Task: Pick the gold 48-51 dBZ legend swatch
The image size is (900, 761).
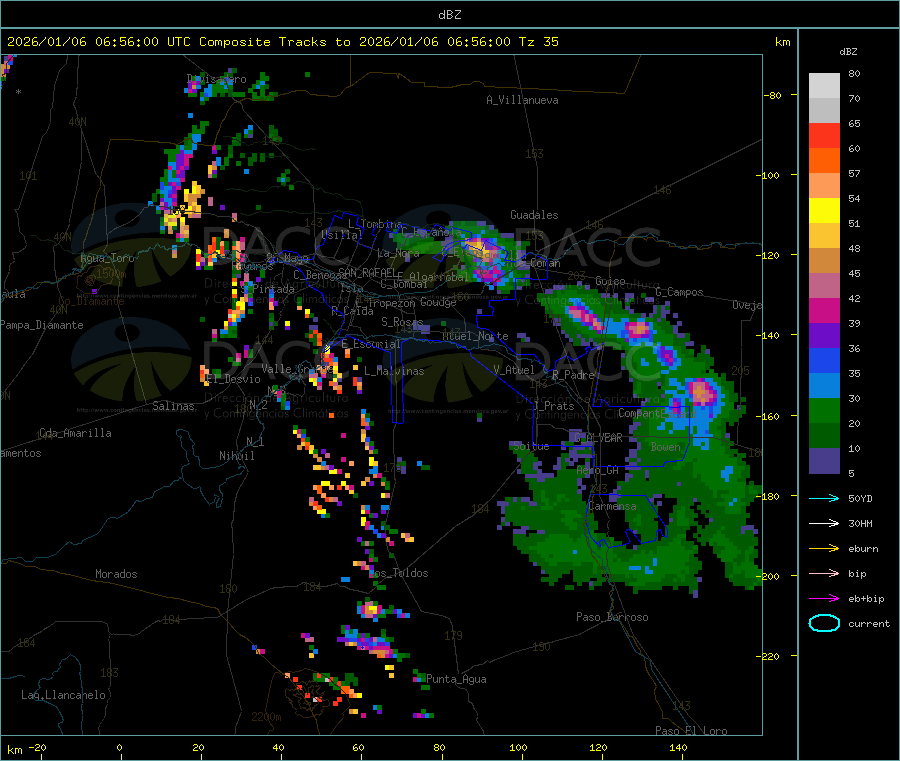Action: click(x=824, y=236)
